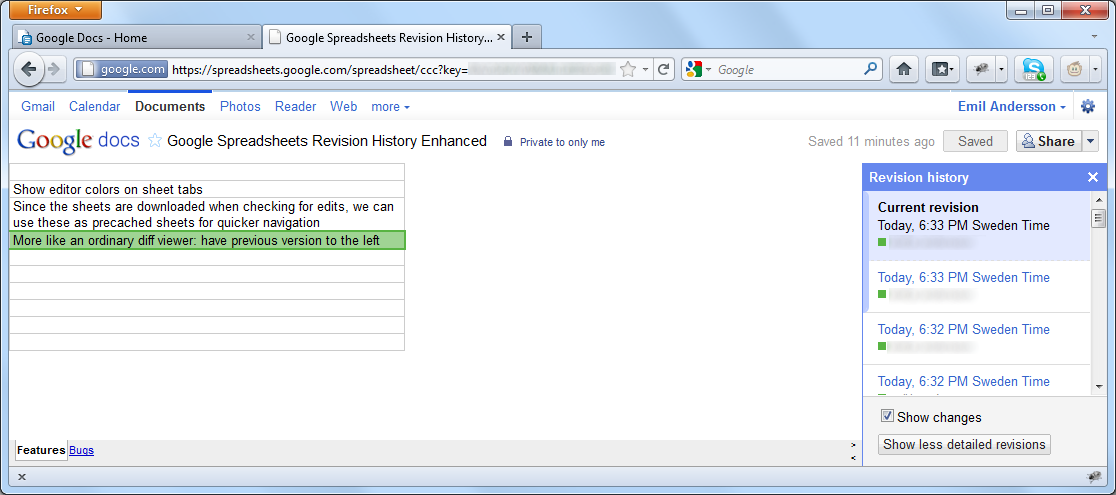Image resolution: width=1116 pixels, height=495 pixels.
Task: Click the Google docs logo
Action: (x=78, y=140)
